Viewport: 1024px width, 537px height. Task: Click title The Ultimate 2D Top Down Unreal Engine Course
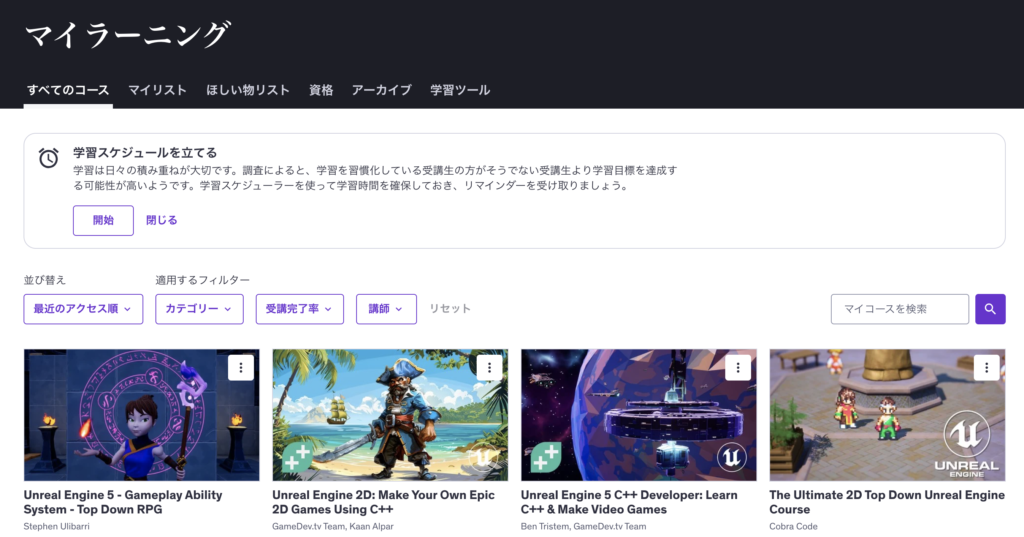click(x=887, y=502)
